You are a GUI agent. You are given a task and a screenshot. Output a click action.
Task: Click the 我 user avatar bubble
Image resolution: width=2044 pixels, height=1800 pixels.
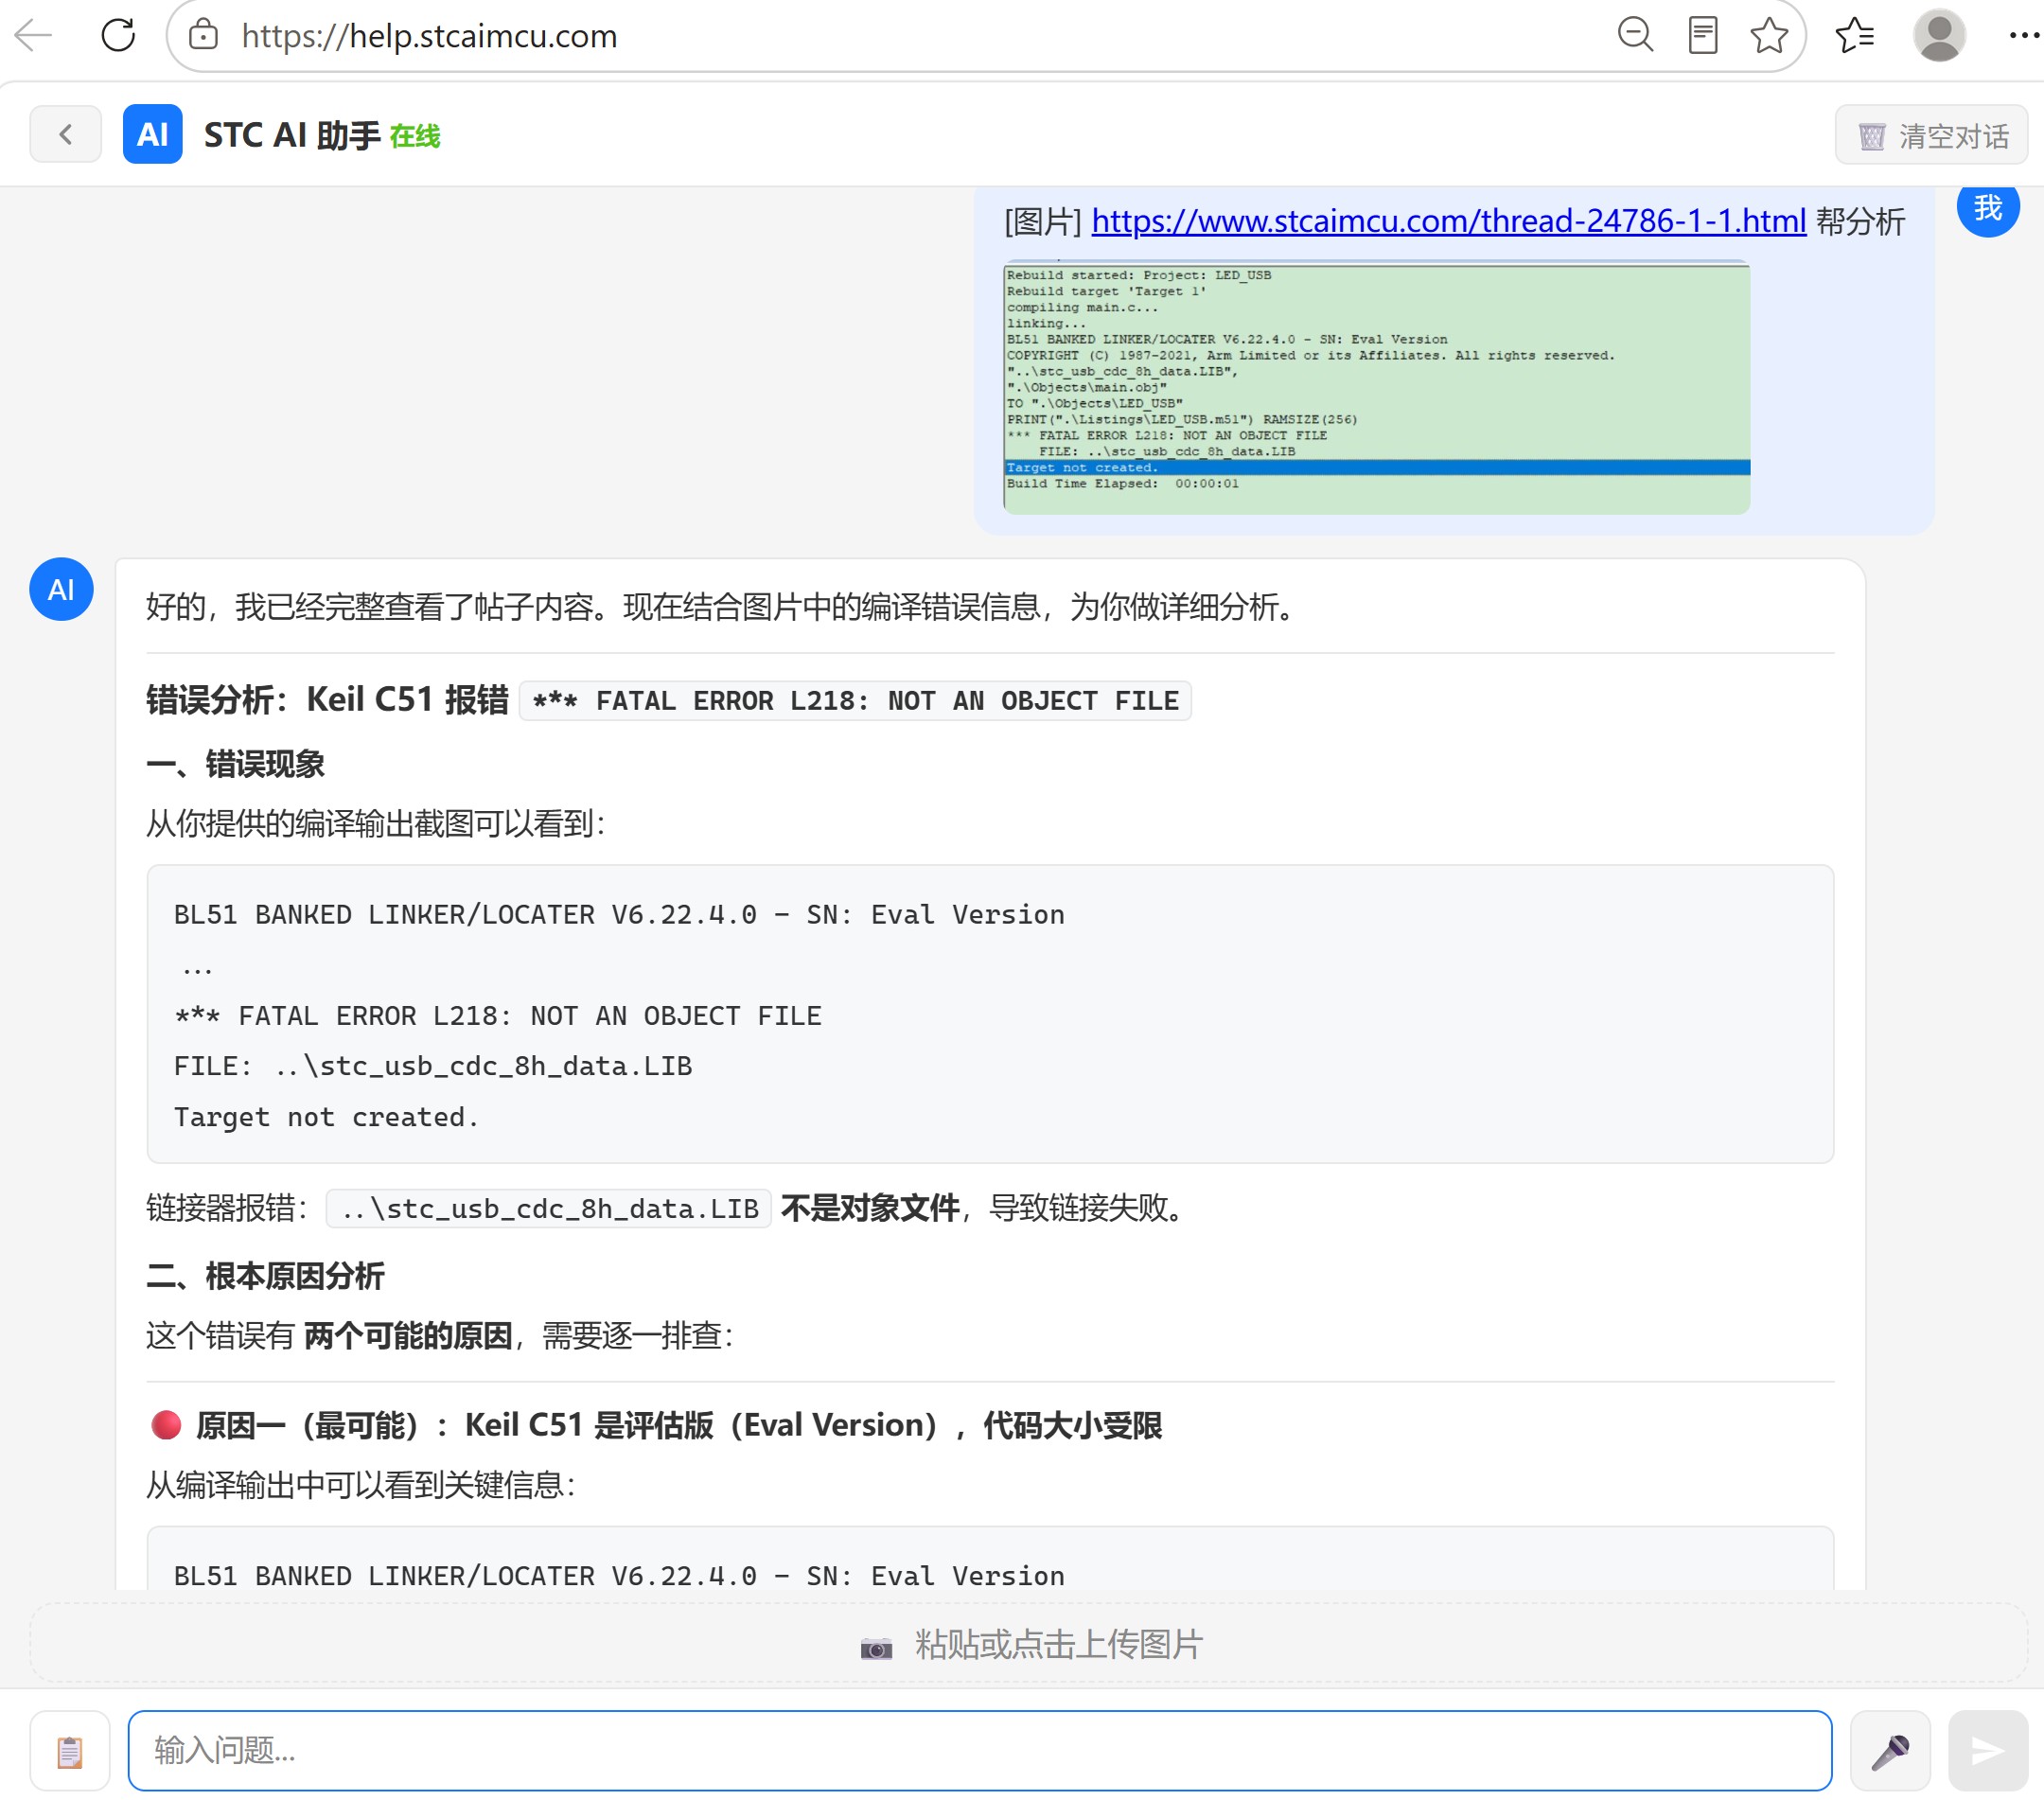1987,208
